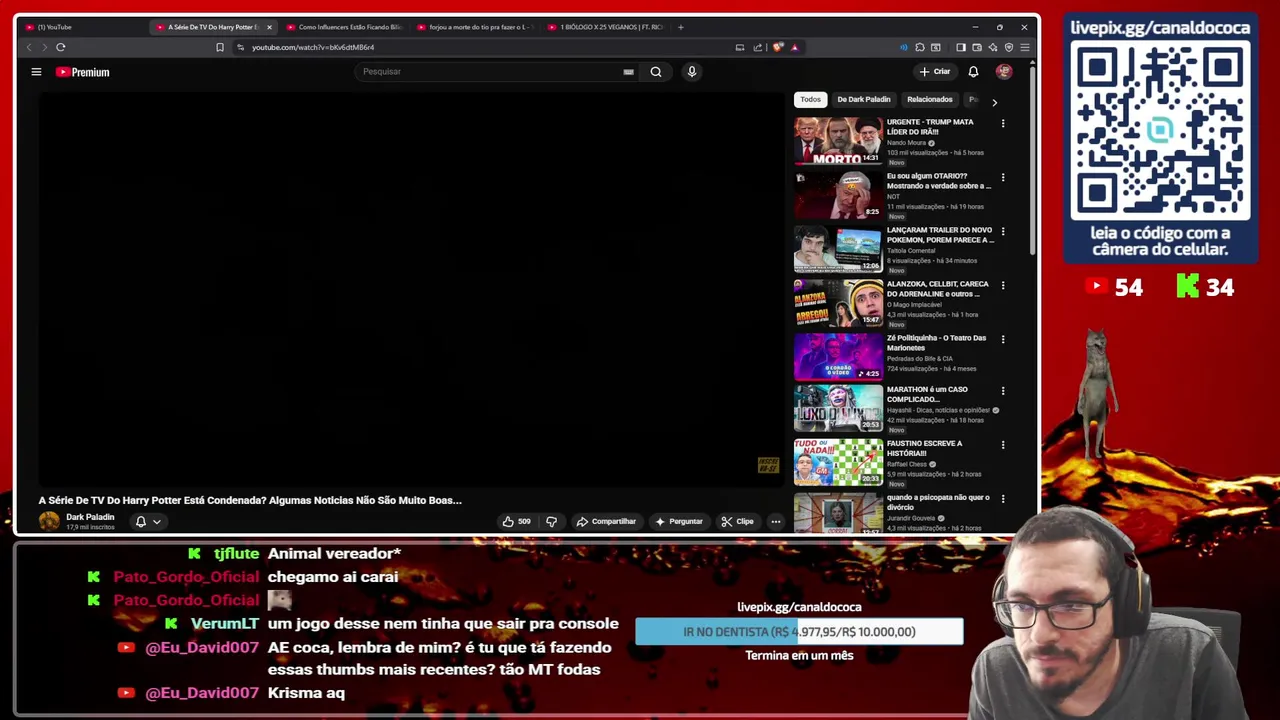Select the De Dark Paladin chip

[x=864, y=99]
